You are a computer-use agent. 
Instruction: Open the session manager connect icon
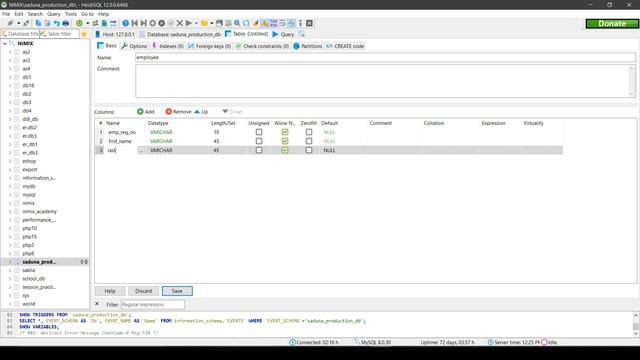click(11, 23)
